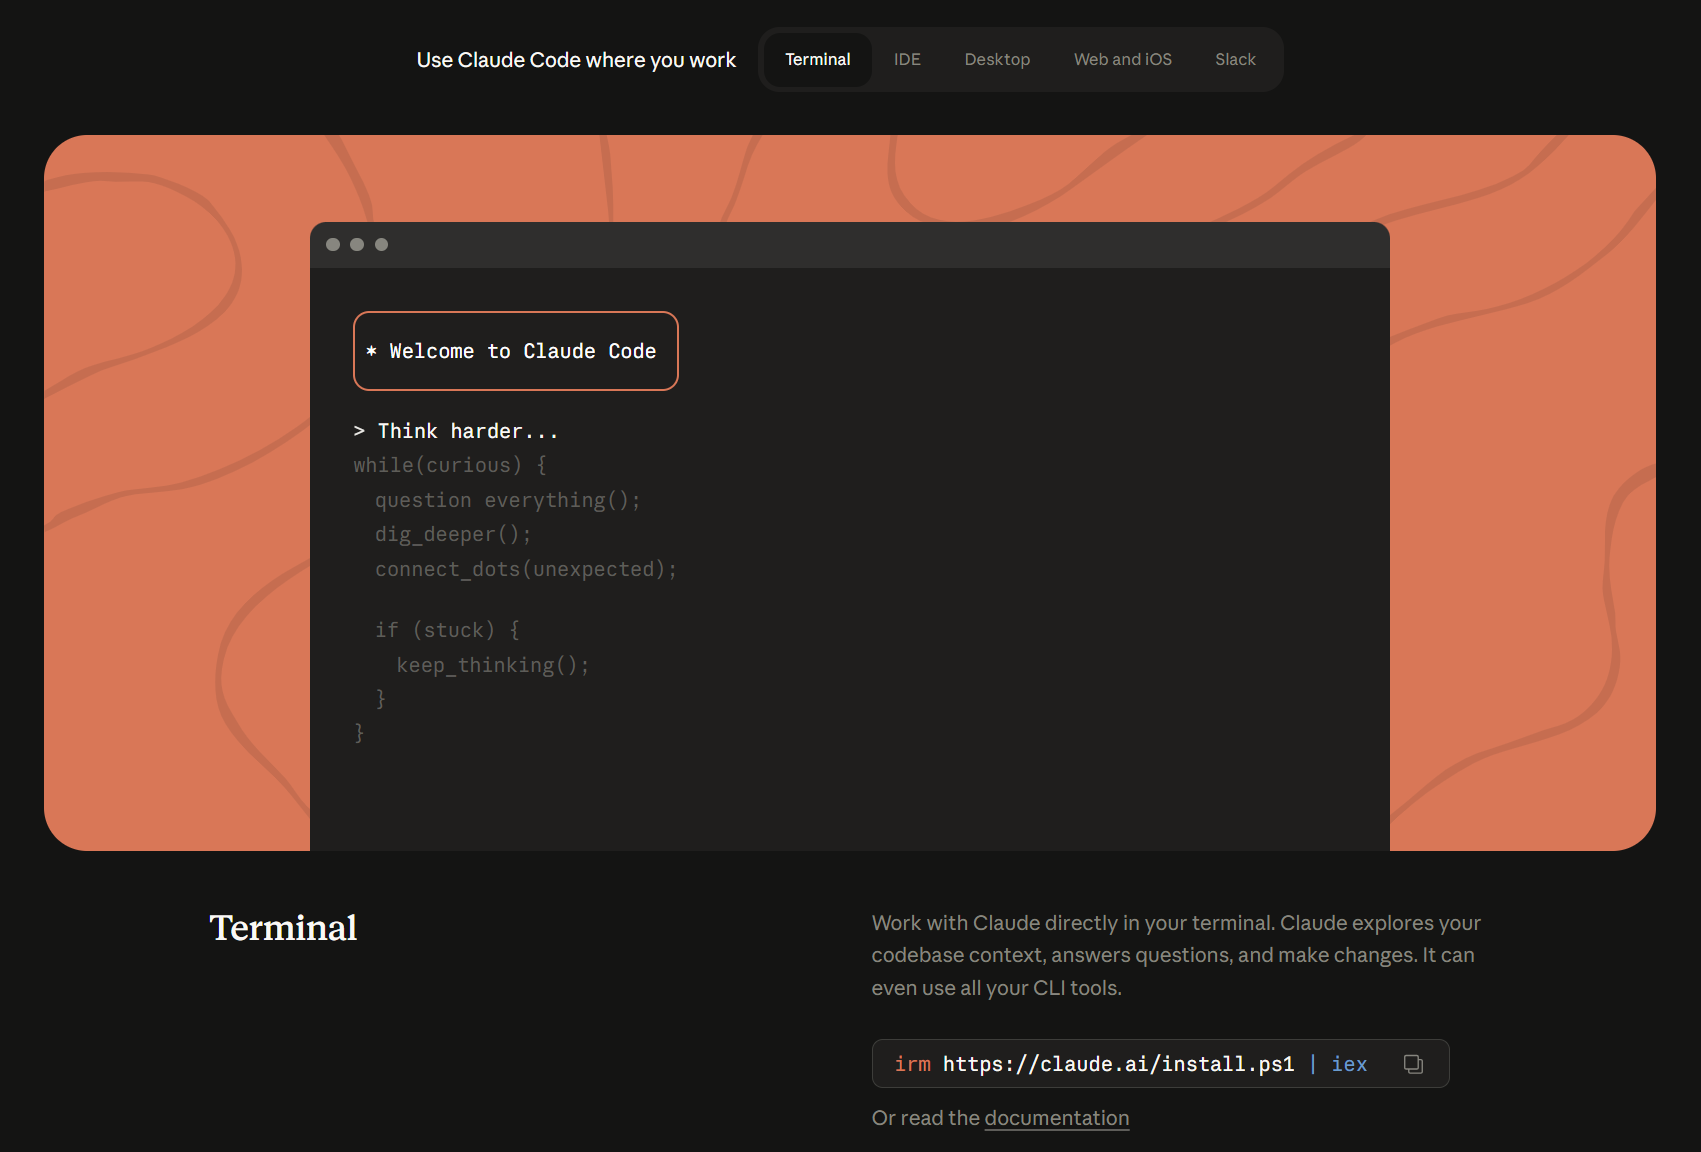Select the Terminal tab
The height and width of the screenshot is (1152, 1701).
(x=817, y=60)
